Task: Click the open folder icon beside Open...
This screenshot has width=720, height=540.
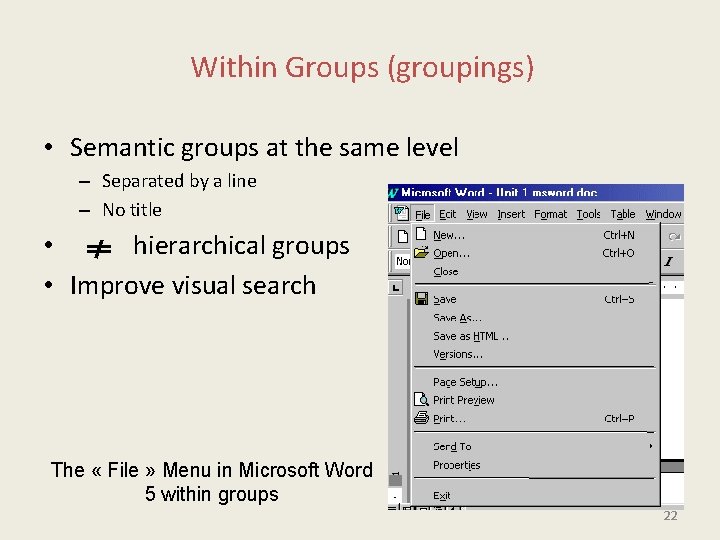Action: click(421, 253)
